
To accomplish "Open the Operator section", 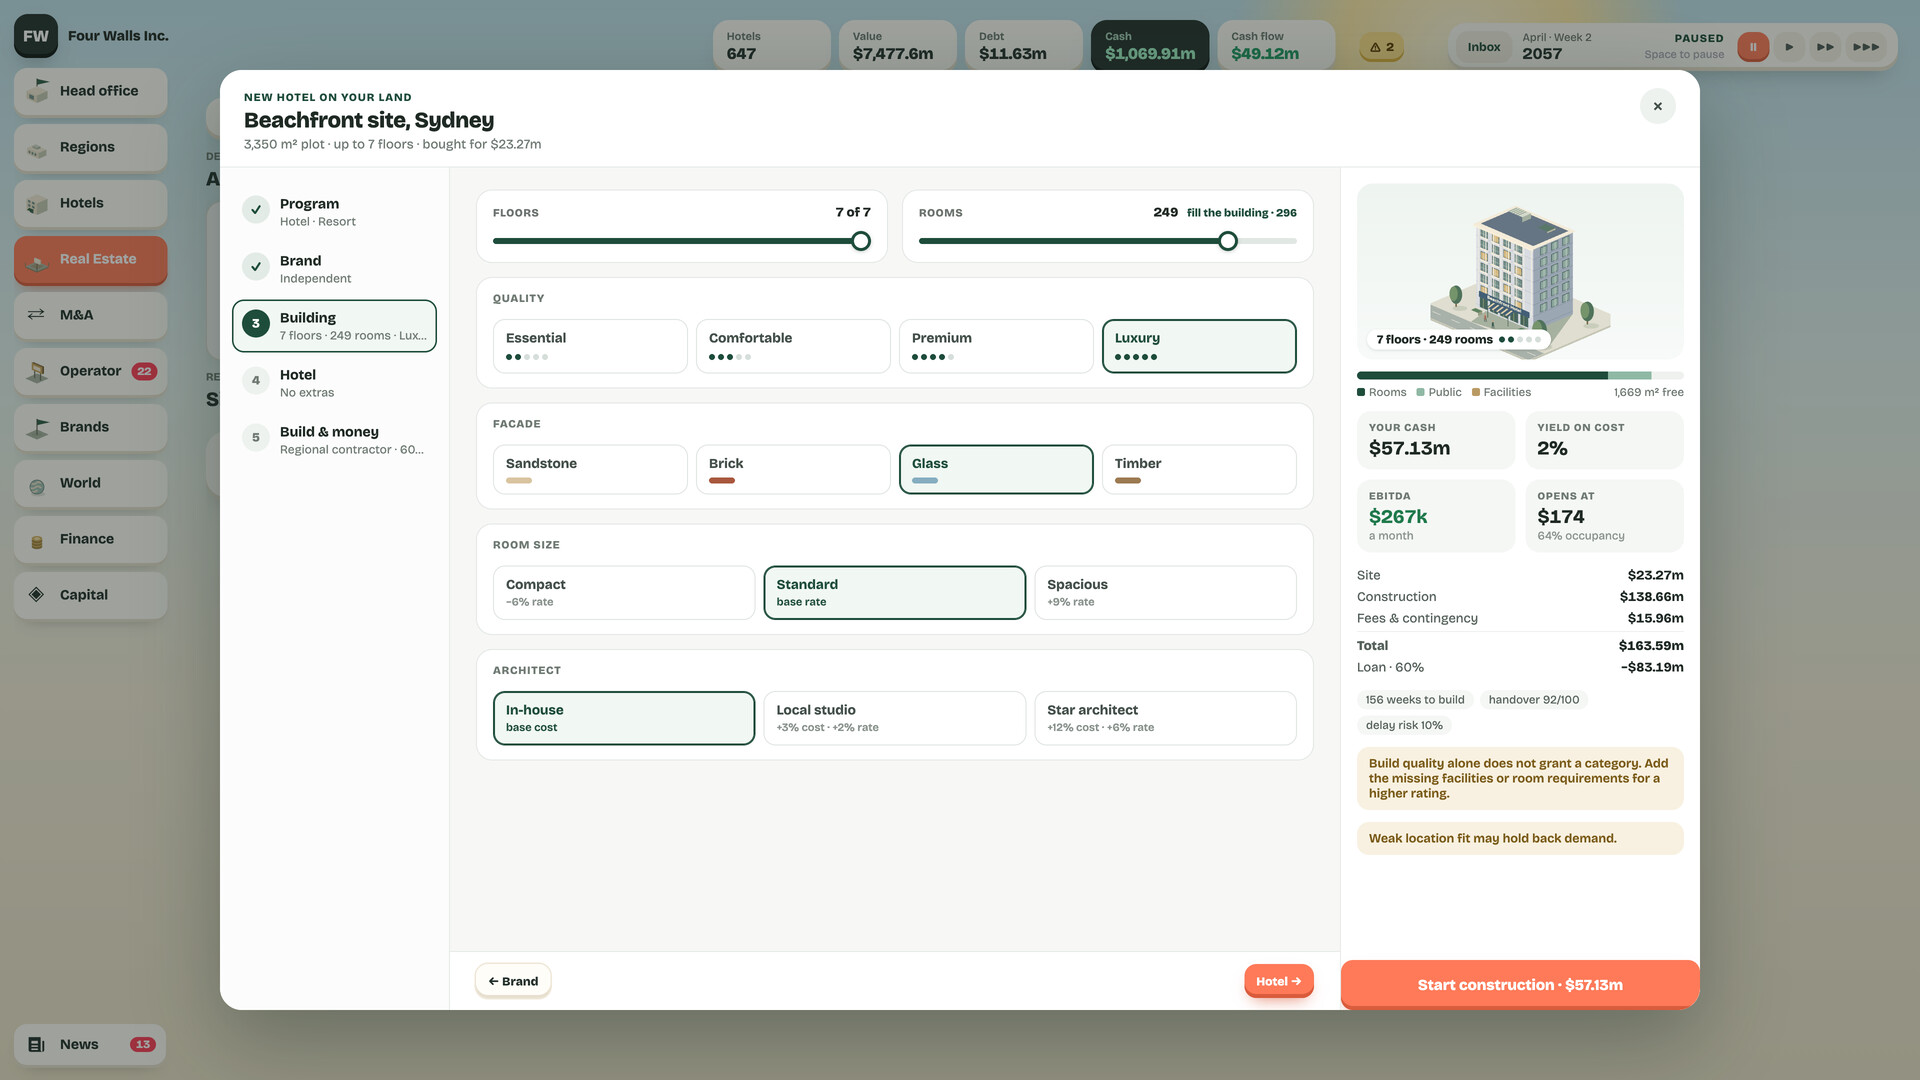I will 90,371.
